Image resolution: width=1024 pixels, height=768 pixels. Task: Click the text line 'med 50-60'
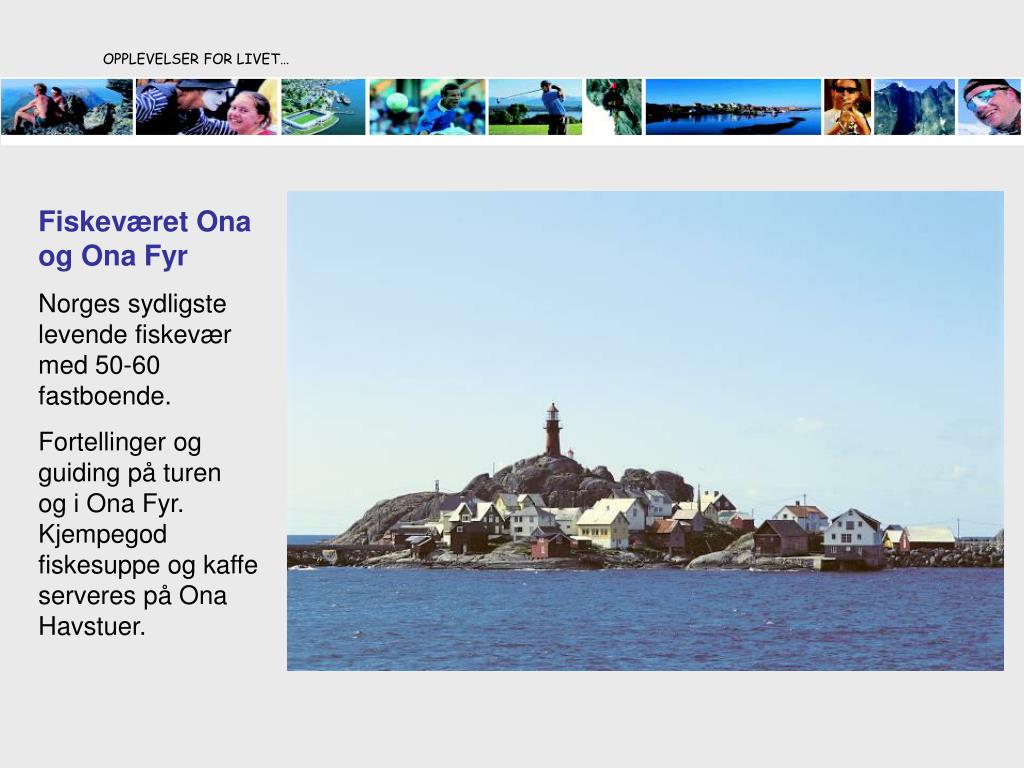coord(99,365)
